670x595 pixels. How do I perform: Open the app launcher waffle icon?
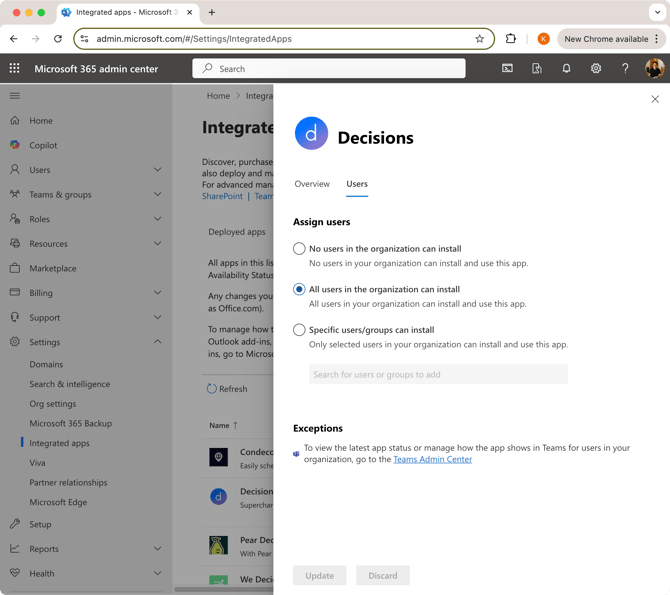tap(15, 68)
